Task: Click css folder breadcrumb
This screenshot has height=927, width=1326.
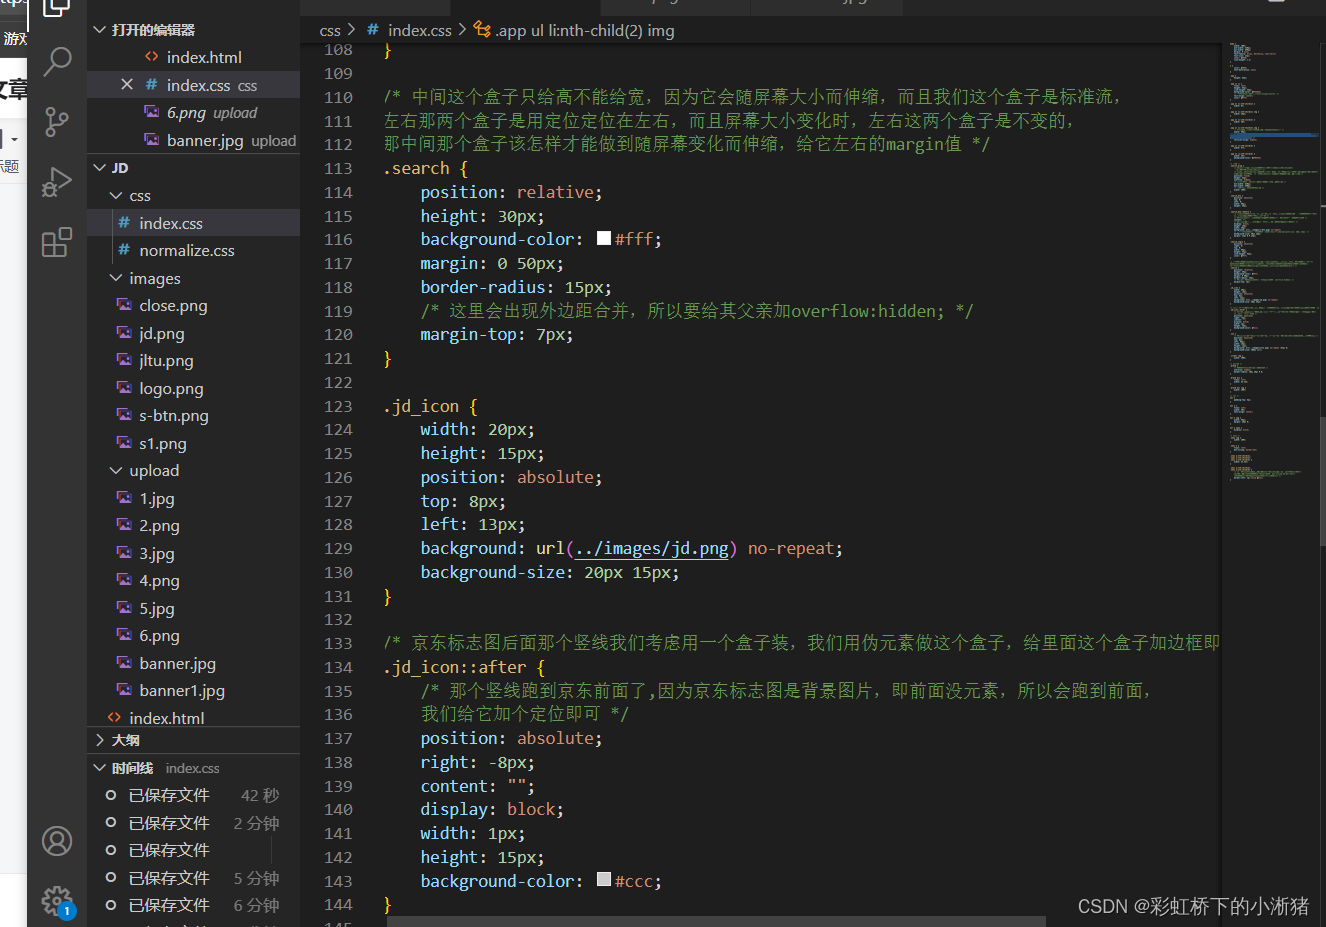Action: (330, 31)
